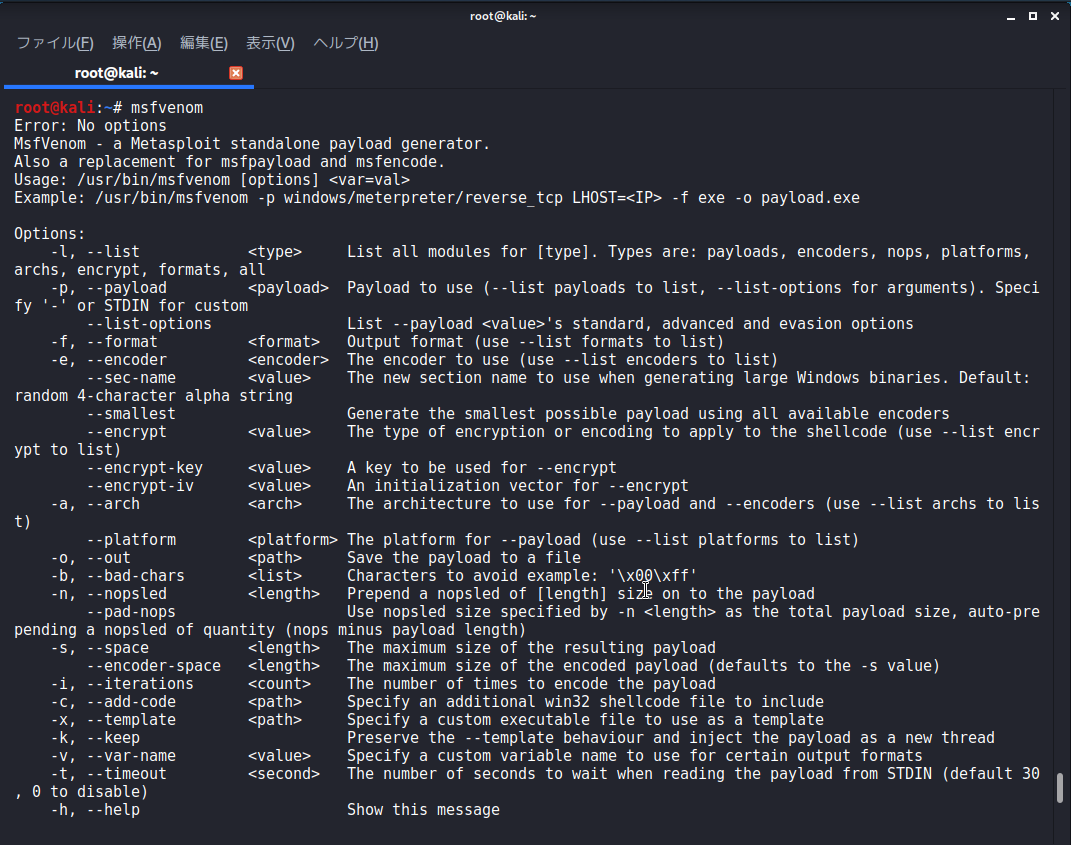Click the '-h, --help' option text
The image size is (1071, 845).
point(95,810)
